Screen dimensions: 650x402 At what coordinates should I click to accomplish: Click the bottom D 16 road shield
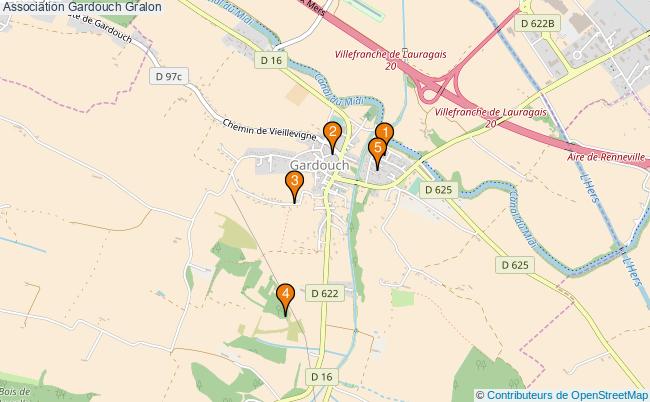coord(322,377)
